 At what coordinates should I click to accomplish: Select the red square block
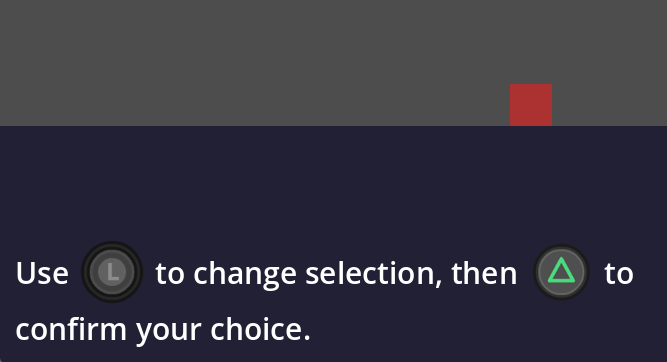click(x=531, y=105)
